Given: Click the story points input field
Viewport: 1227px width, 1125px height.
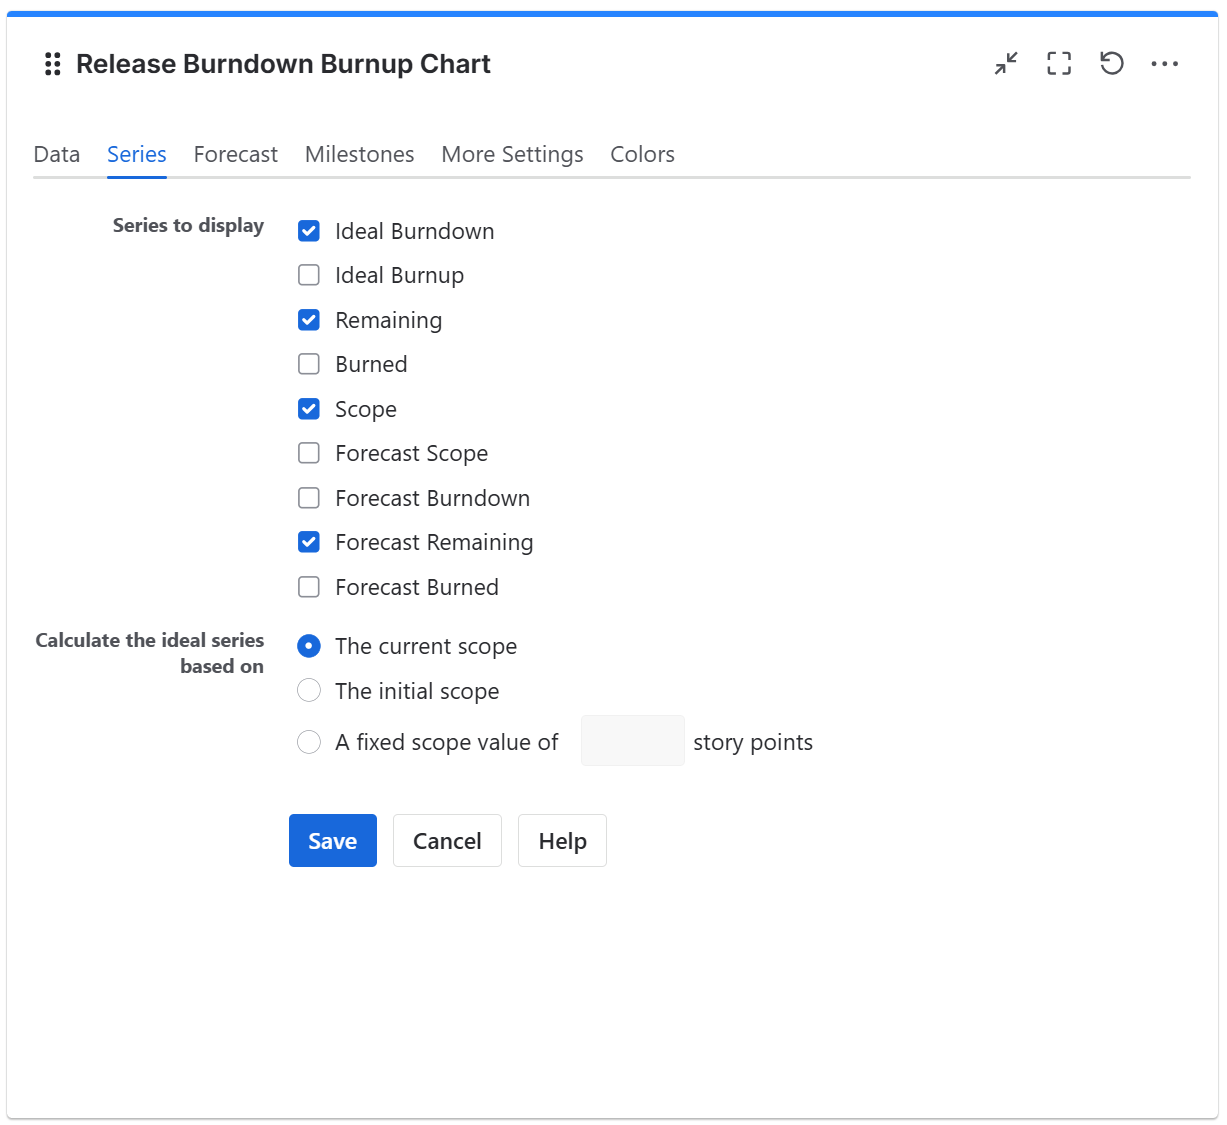Looking at the screenshot, I should 632,741.
